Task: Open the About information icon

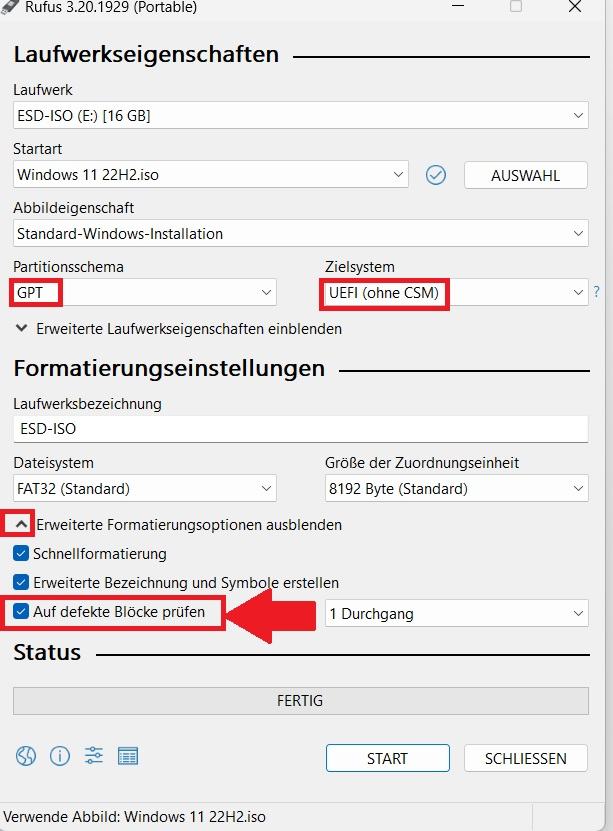Action: point(60,756)
